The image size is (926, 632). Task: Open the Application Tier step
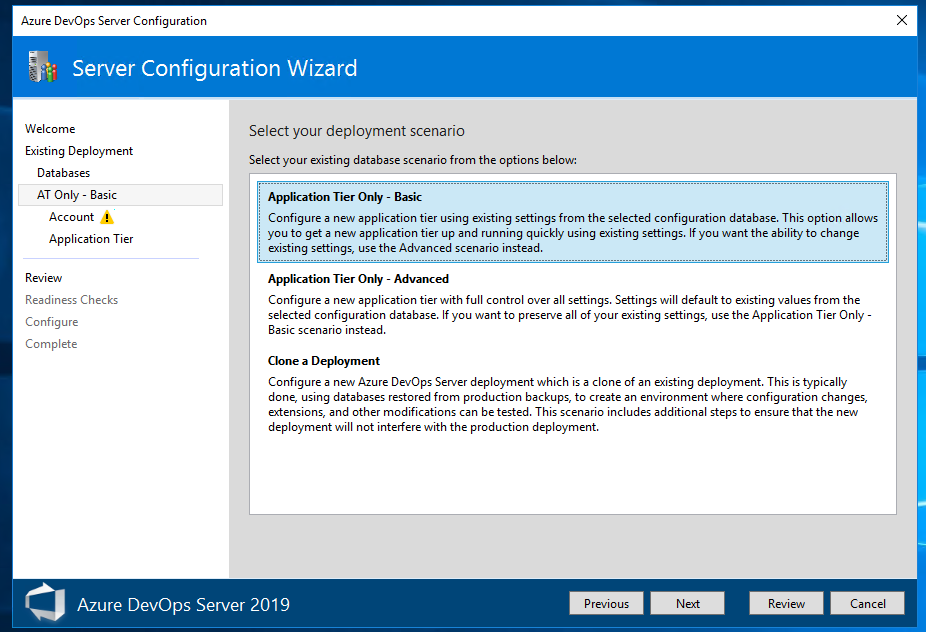pos(91,239)
